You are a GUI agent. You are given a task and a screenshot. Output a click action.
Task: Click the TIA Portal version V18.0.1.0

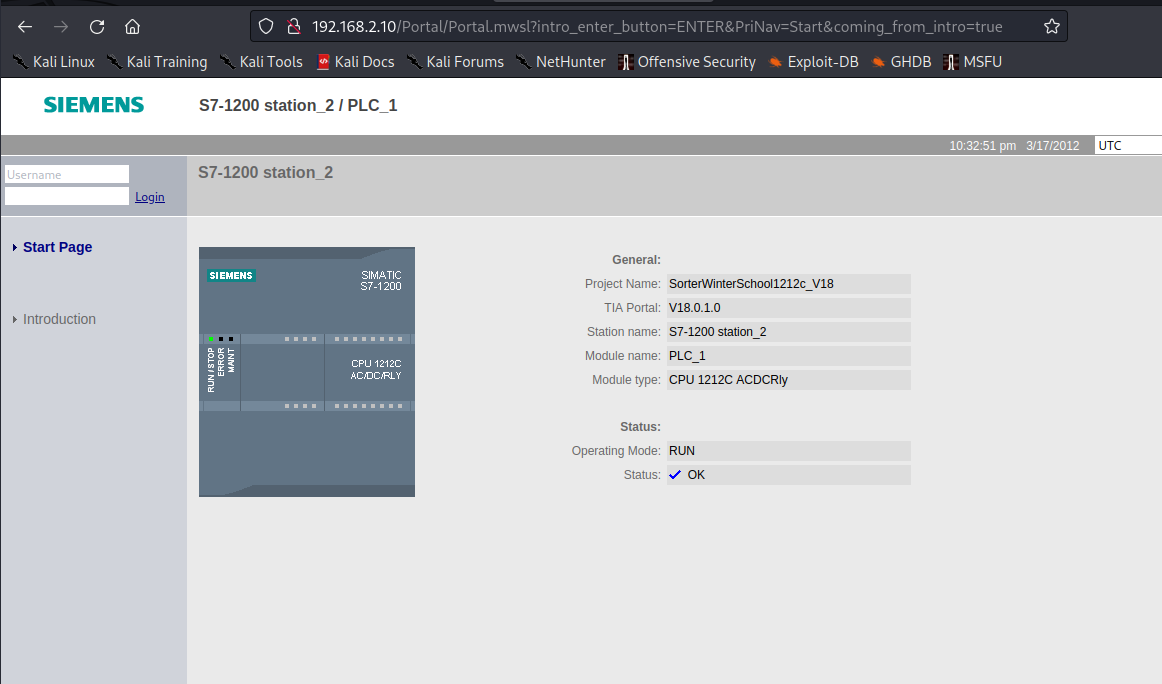[x=694, y=308]
